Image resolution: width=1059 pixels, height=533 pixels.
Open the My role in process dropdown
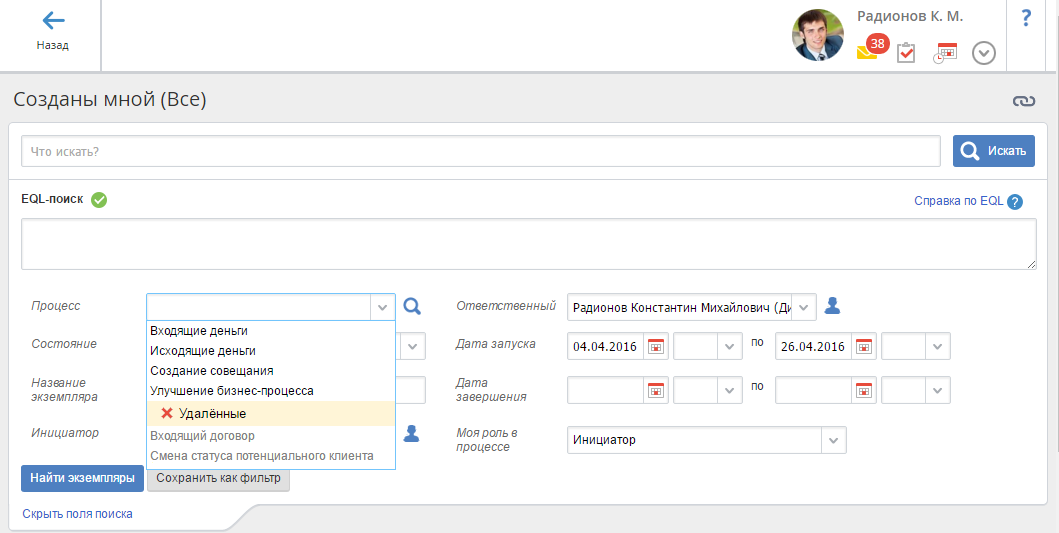[834, 440]
